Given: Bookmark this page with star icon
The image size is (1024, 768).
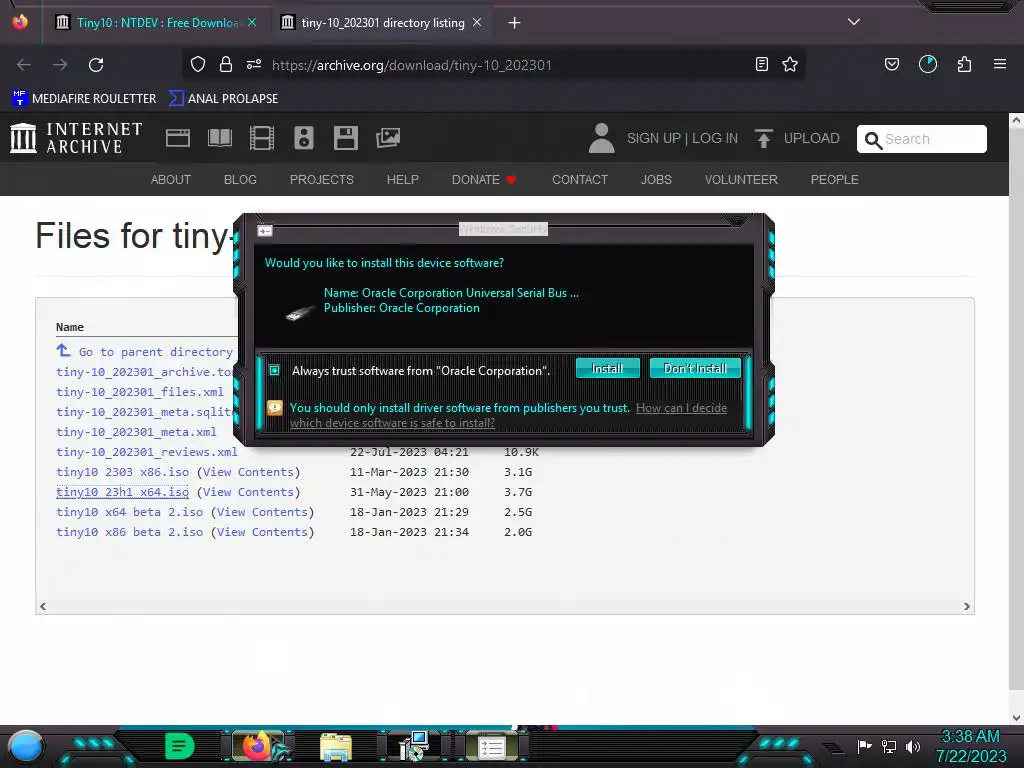Looking at the screenshot, I should (x=790, y=64).
